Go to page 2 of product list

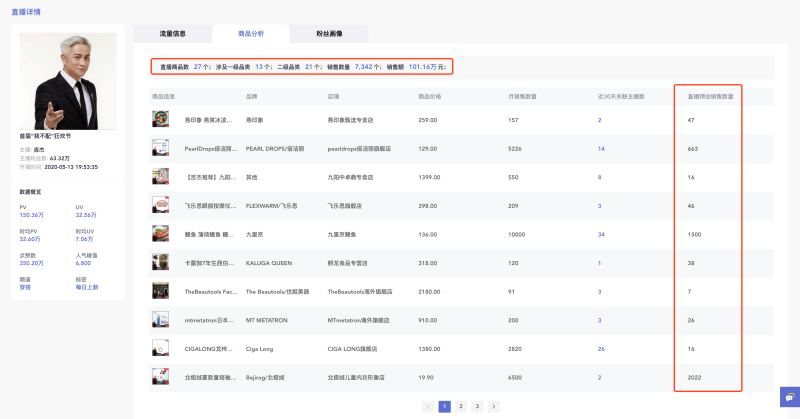460,407
